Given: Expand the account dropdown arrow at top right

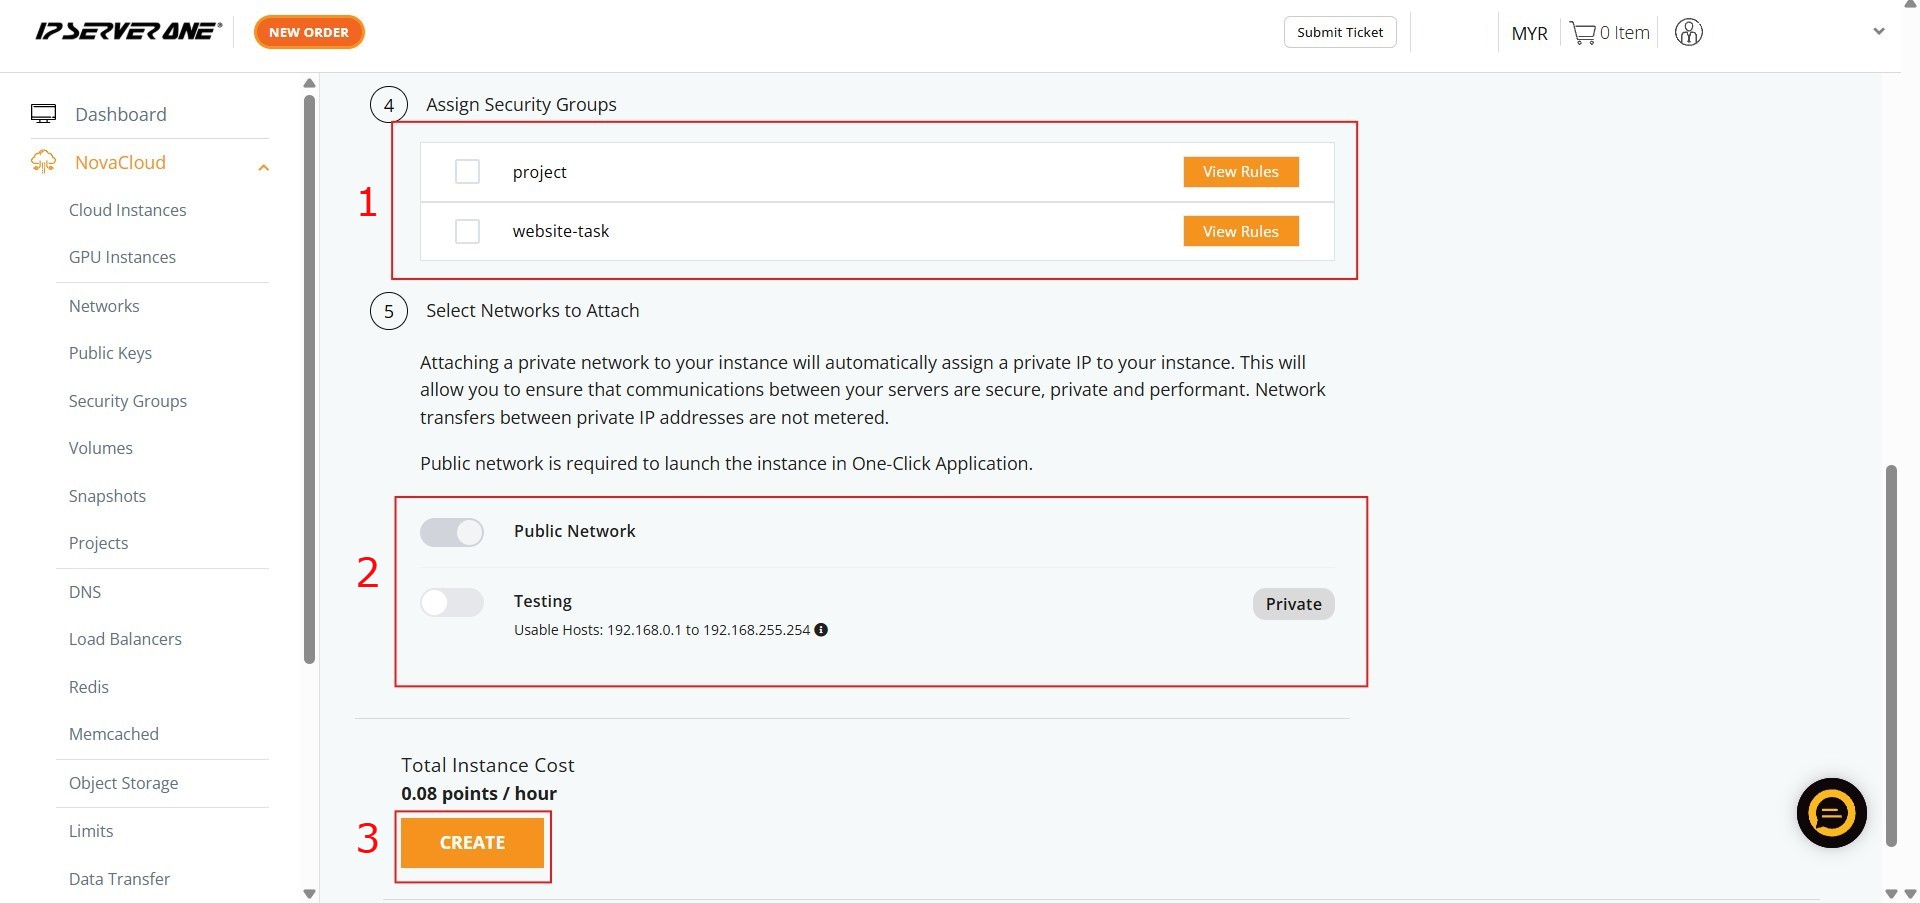Looking at the screenshot, I should (1878, 32).
